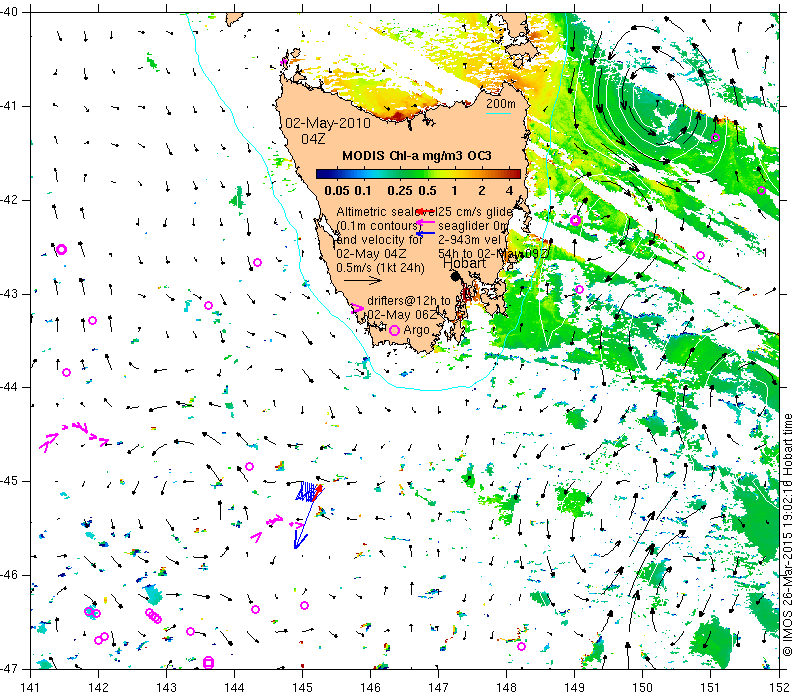
Task: Click the Argo circle inside the eddy near 151E
Action: coord(715,137)
